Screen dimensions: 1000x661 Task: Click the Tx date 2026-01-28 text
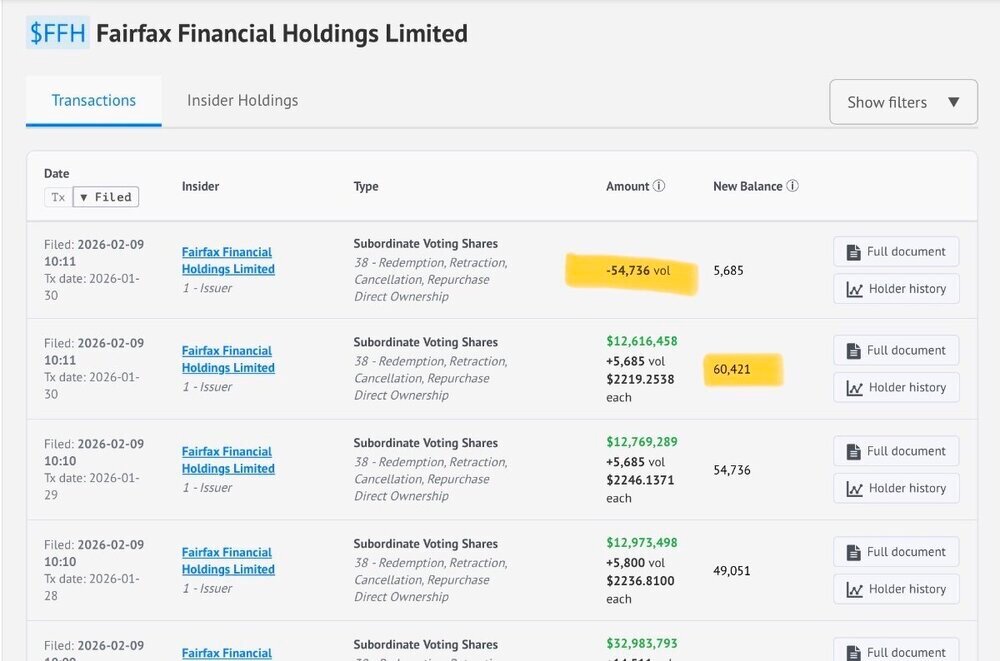pyautogui.click(x=91, y=587)
